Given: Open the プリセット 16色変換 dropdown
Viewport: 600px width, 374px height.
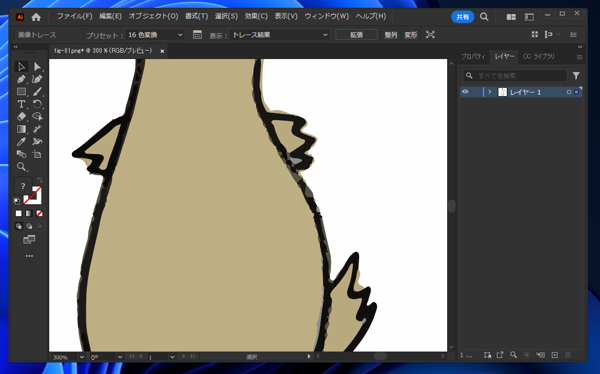Looking at the screenshot, I should tap(155, 35).
